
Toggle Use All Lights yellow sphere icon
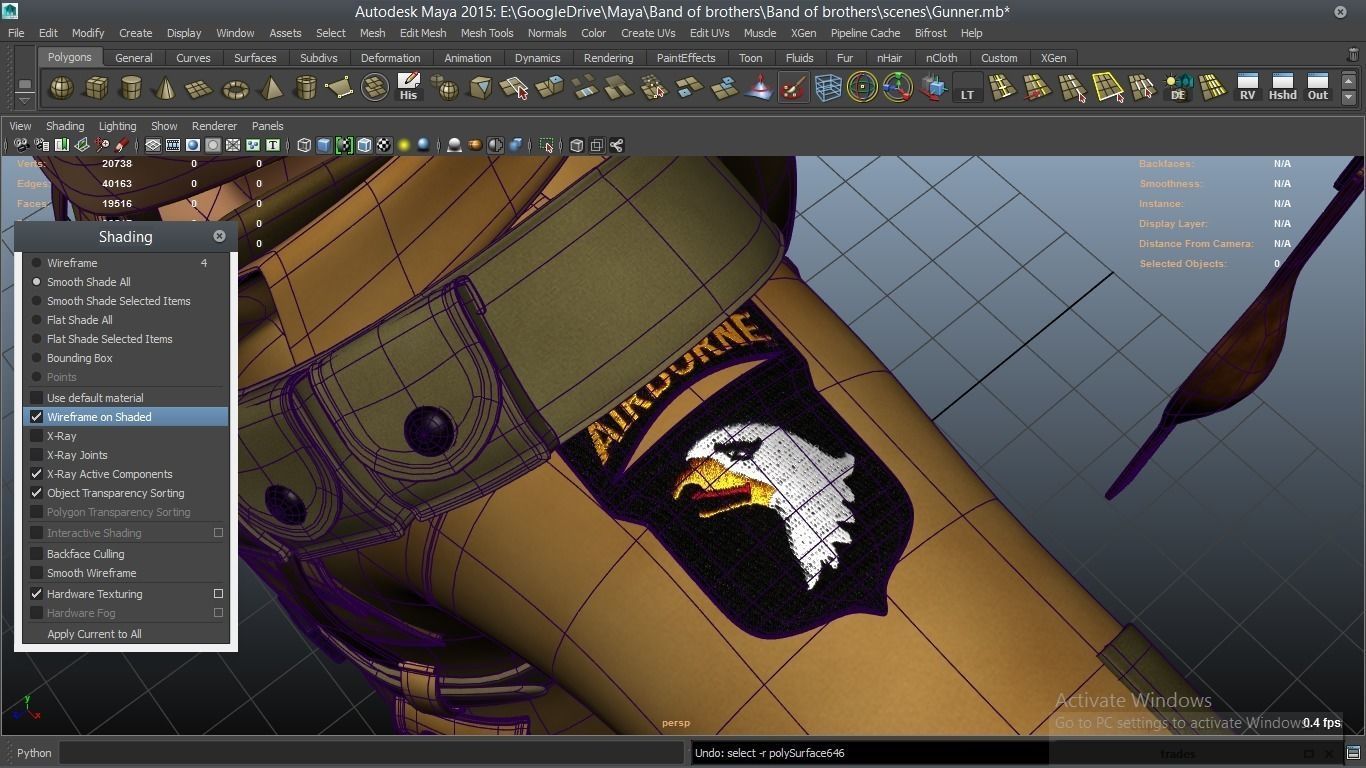tap(404, 145)
